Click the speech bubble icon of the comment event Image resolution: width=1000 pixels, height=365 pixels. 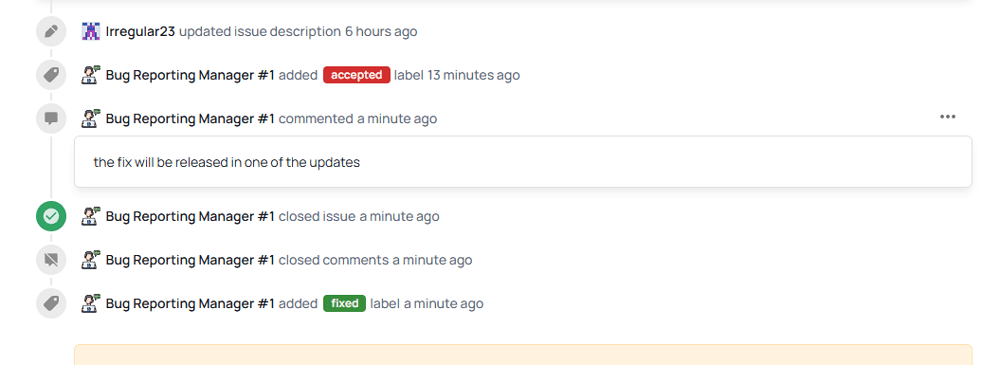51,119
